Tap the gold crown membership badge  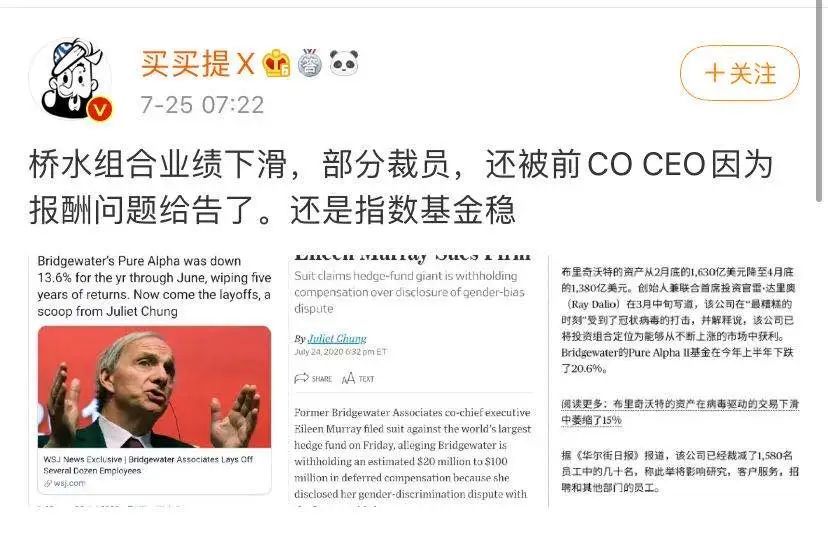277,63
